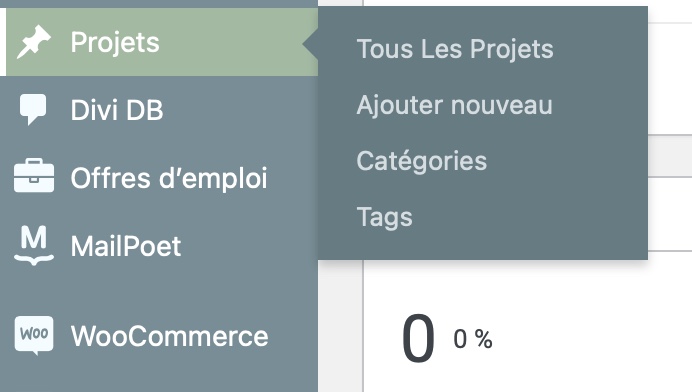Click the large 0 statistic number
692x392 pixels.
point(418,339)
